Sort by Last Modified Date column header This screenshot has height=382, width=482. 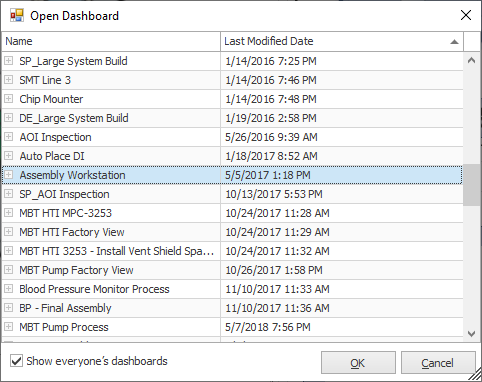(342, 41)
